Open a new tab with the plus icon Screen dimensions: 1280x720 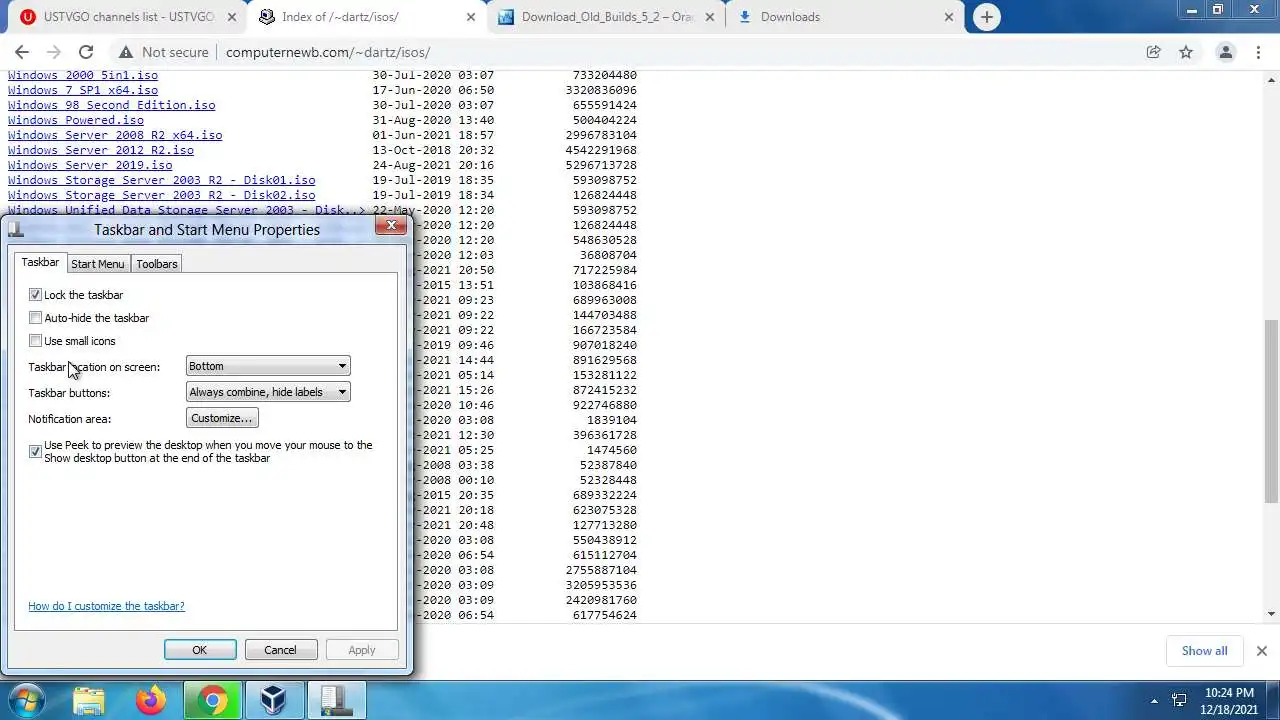pos(986,17)
